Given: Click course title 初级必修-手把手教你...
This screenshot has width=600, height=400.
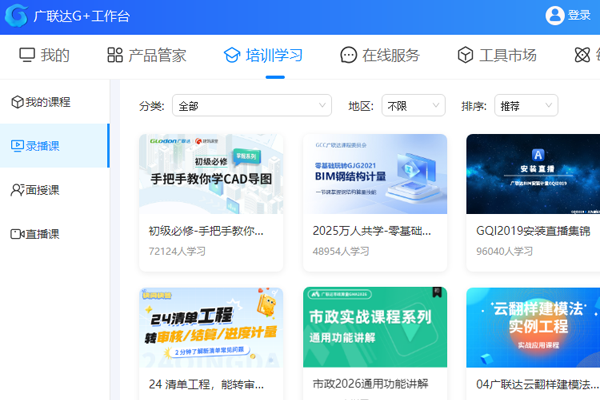Looking at the screenshot, I should tap(206, 231).
